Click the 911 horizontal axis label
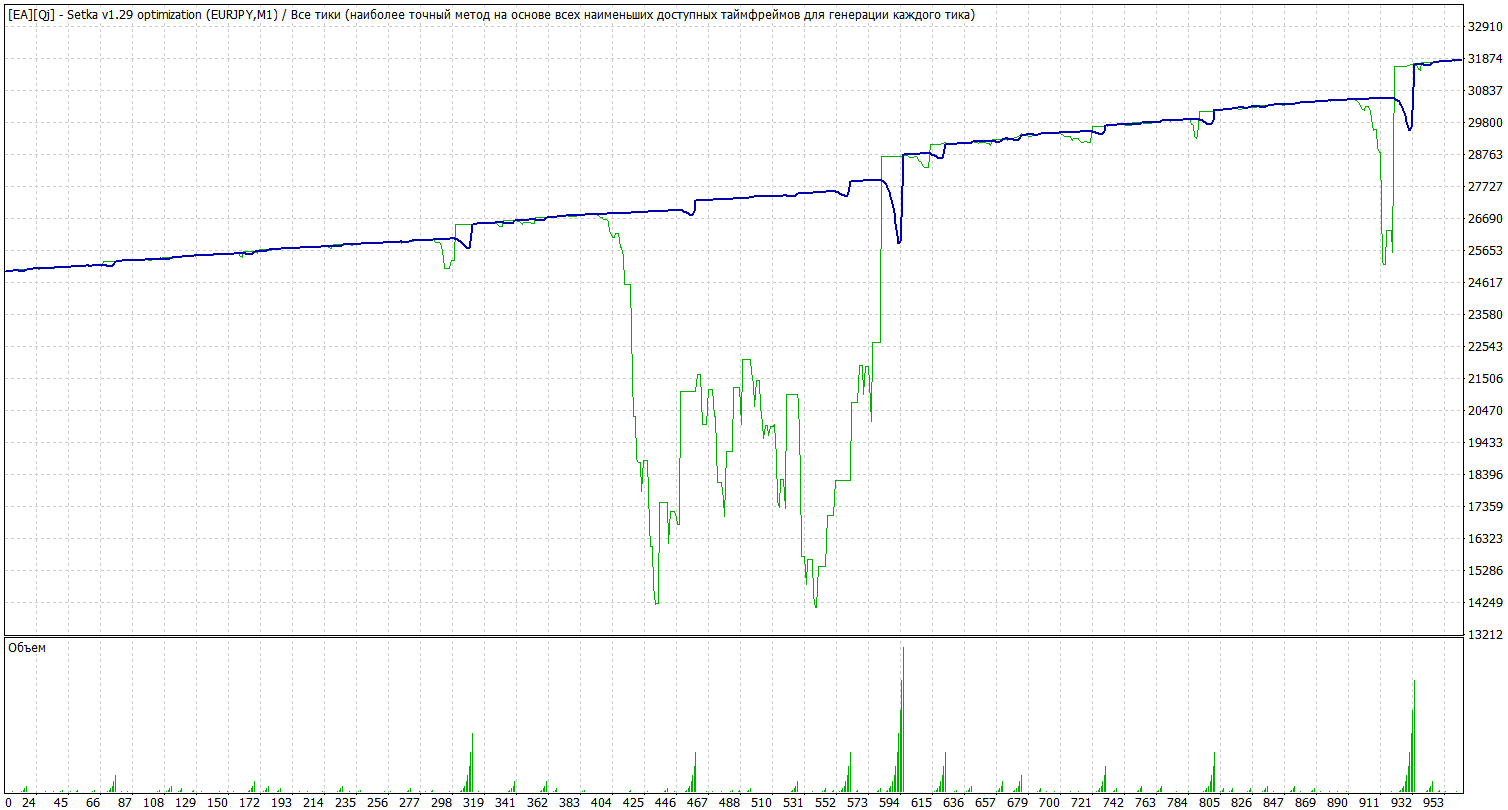1508x810 pixels. pyautogui.click(x=1369, y=802)
